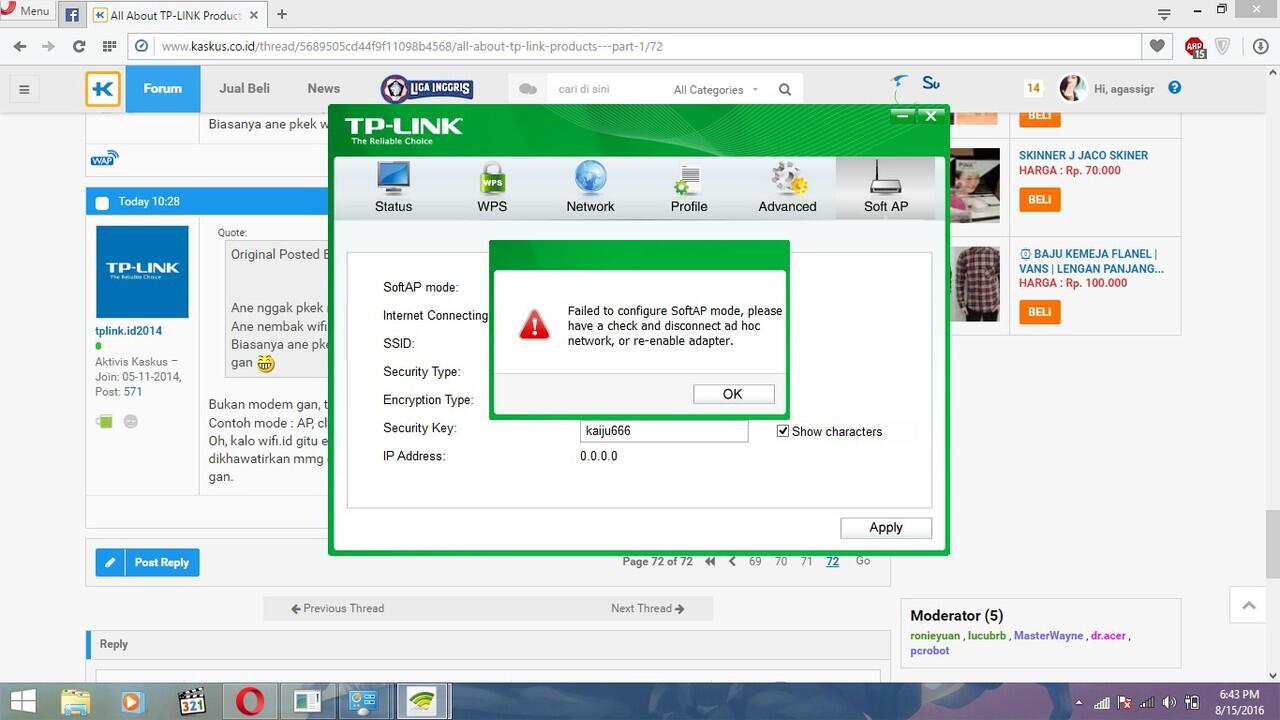Click the Kaskus logo
This screenshot has width=1280, height=720.
pyautogui.click(x=103, y=89)
